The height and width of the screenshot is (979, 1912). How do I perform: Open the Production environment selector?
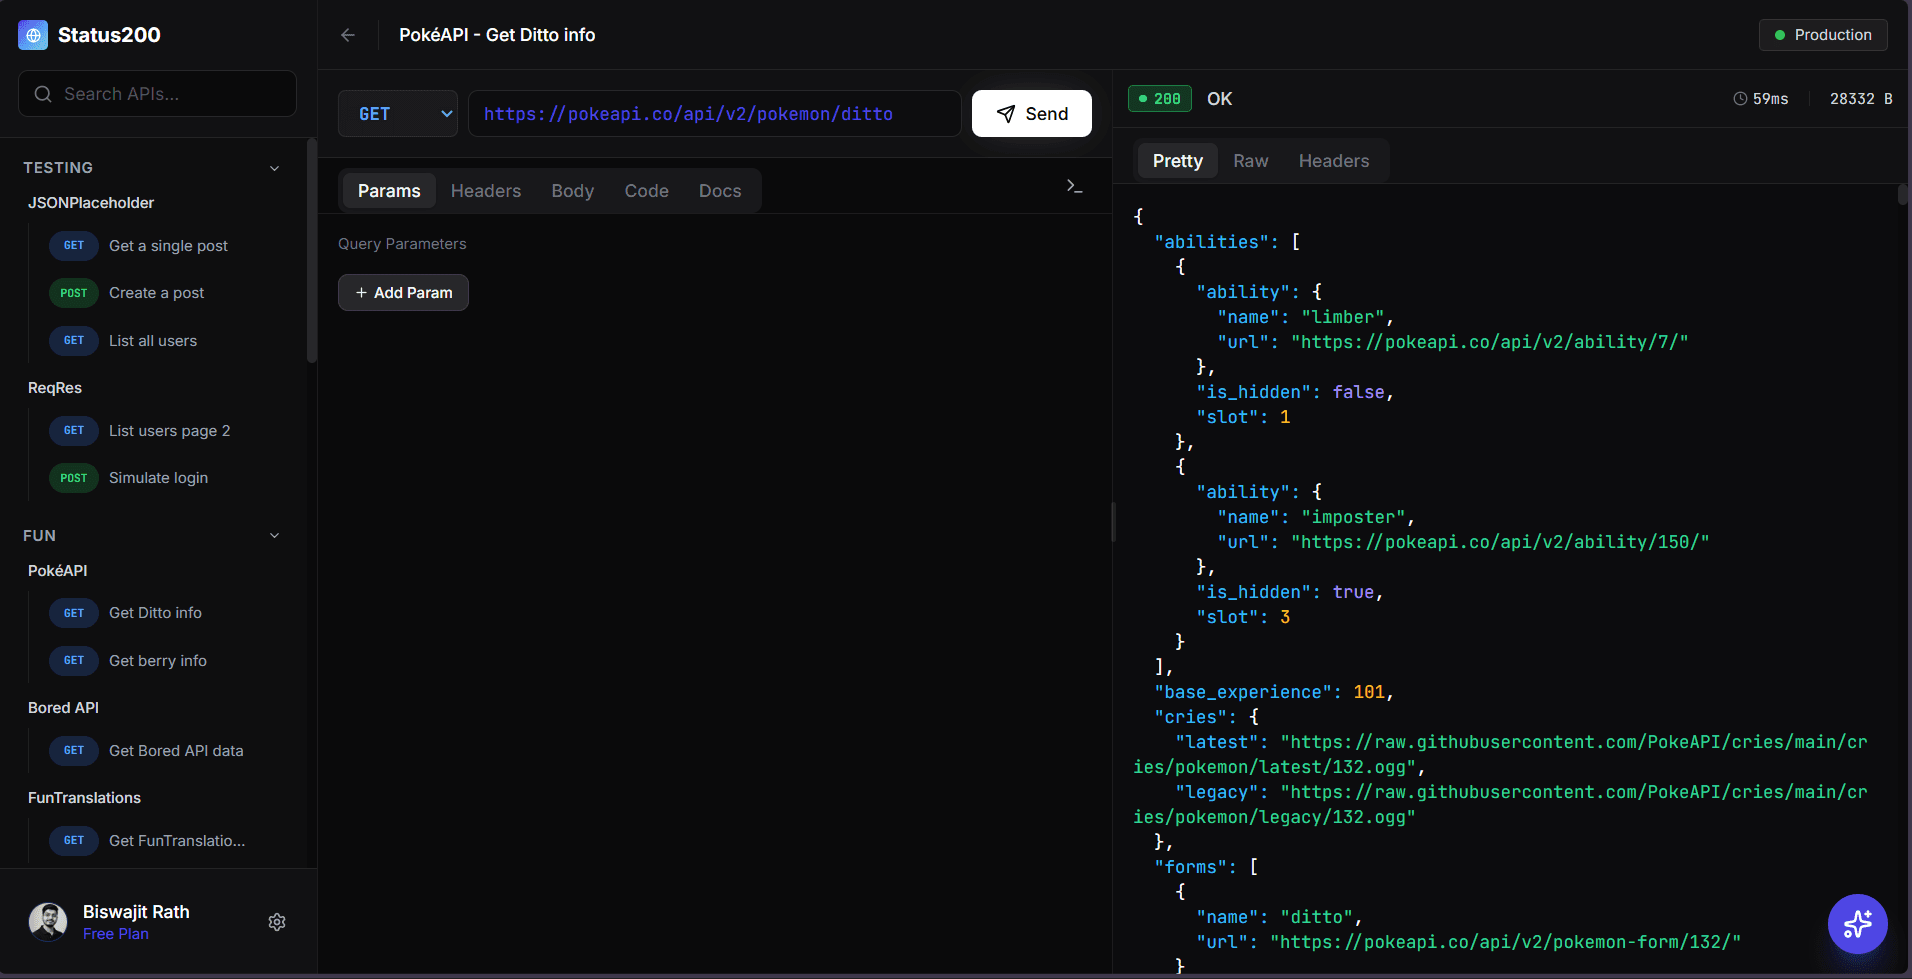[x=1823, y=35]
